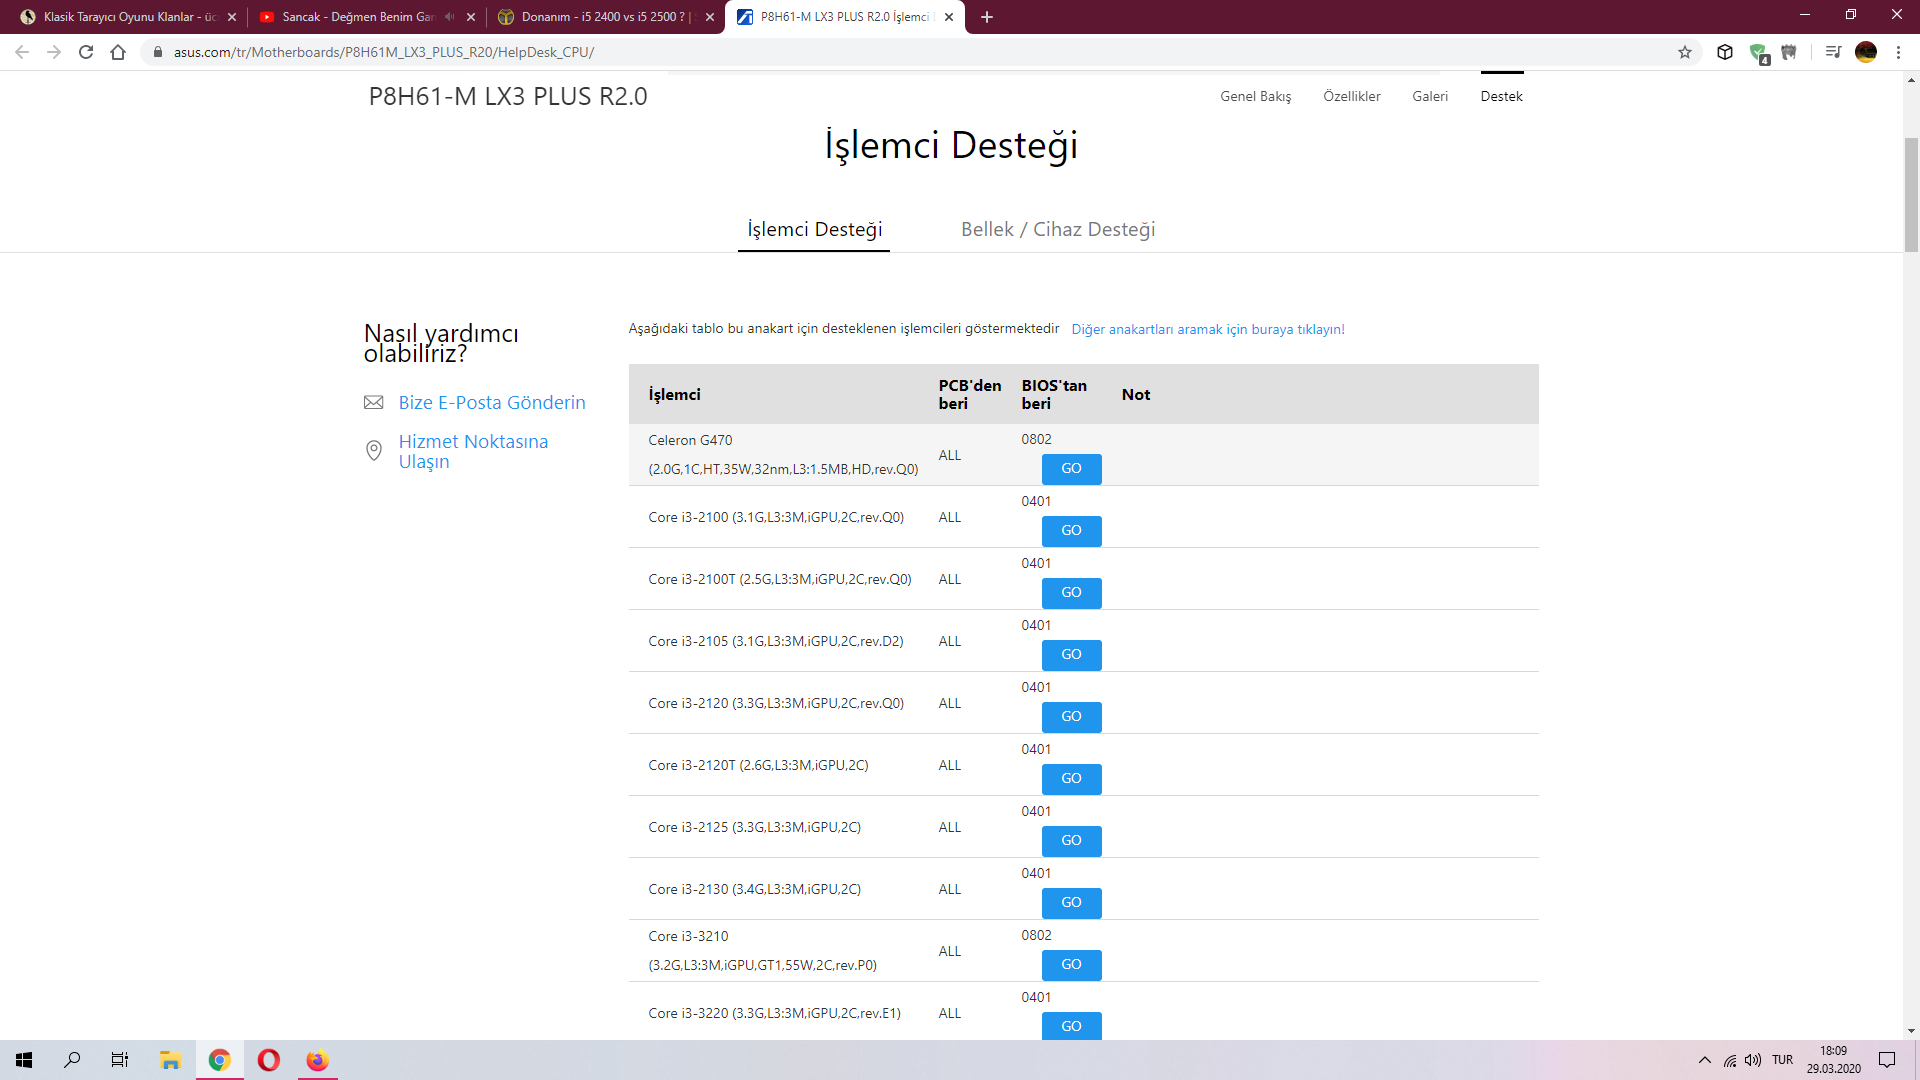Click the İşlemci column header
The image size is (1920, 1080).
tap(674, 394)
